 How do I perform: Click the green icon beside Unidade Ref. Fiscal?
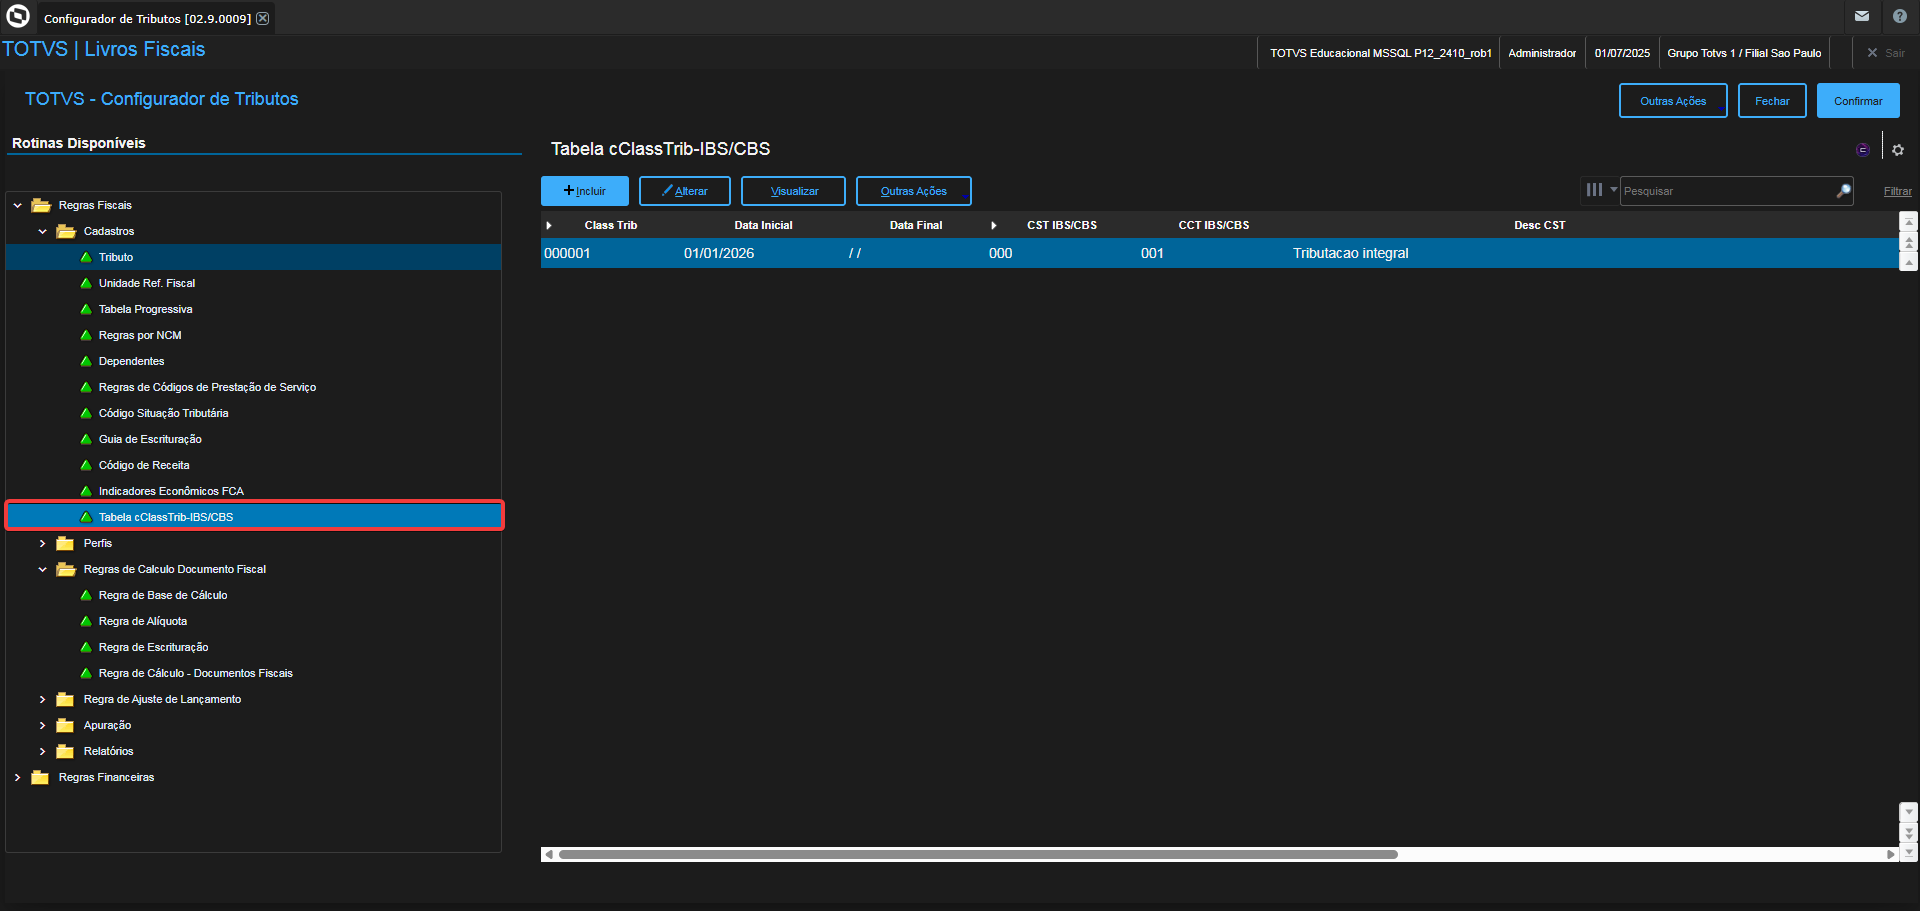coord(86,283)
